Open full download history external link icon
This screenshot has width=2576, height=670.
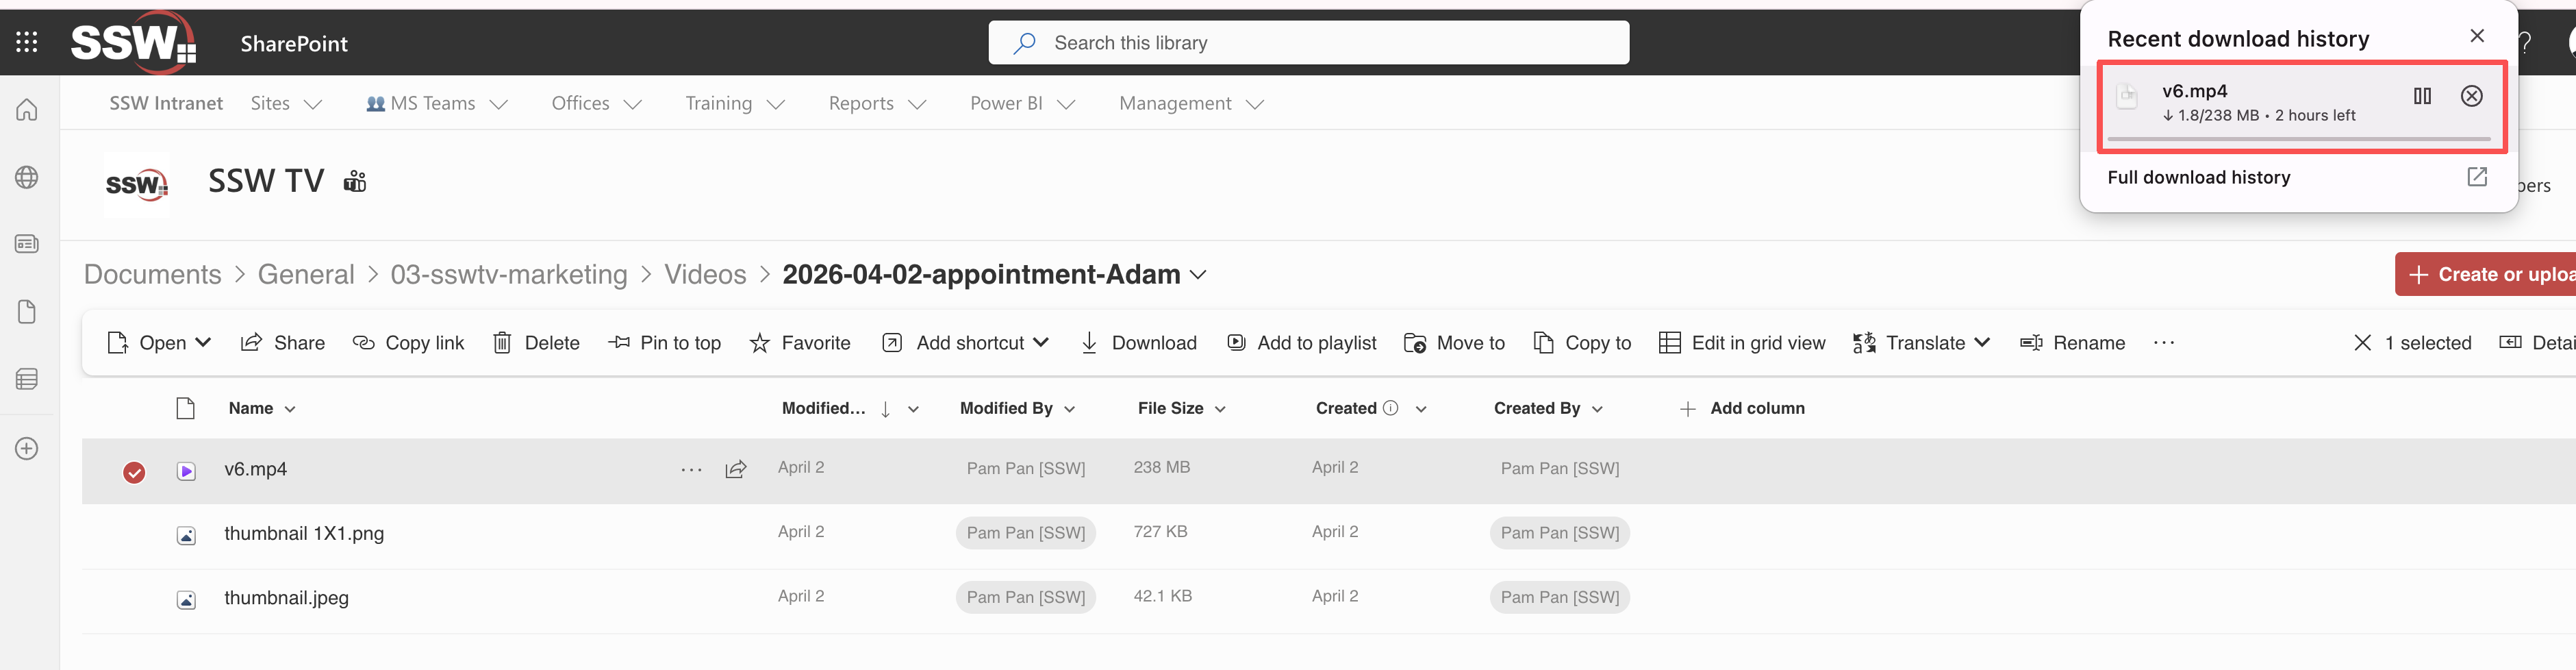click(2476, 177)
